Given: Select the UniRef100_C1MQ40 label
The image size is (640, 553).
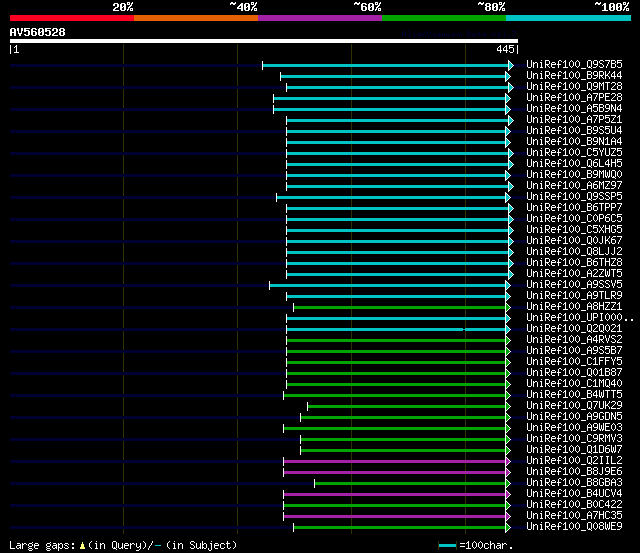Looking at the screenshot, I should [x=574, y=384].
